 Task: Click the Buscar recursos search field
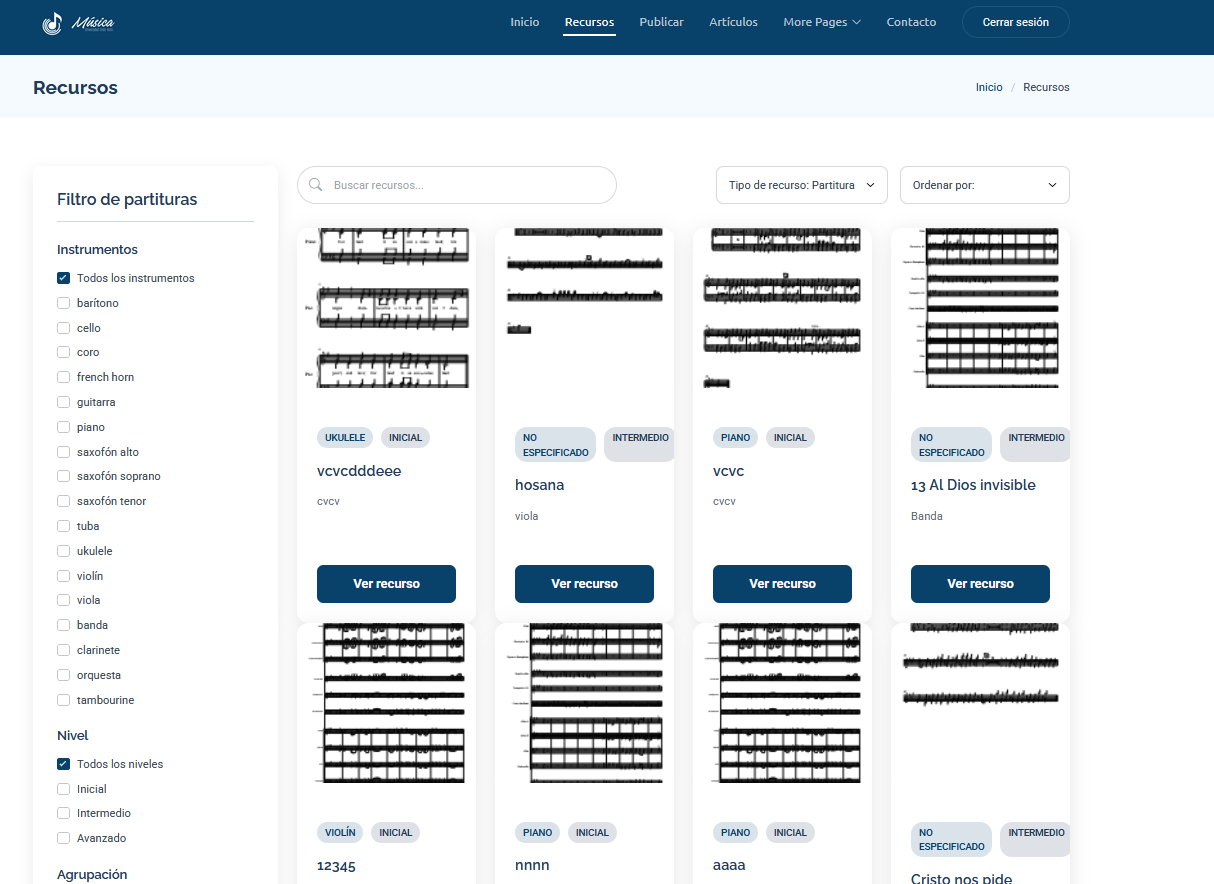tap(457, 185)
